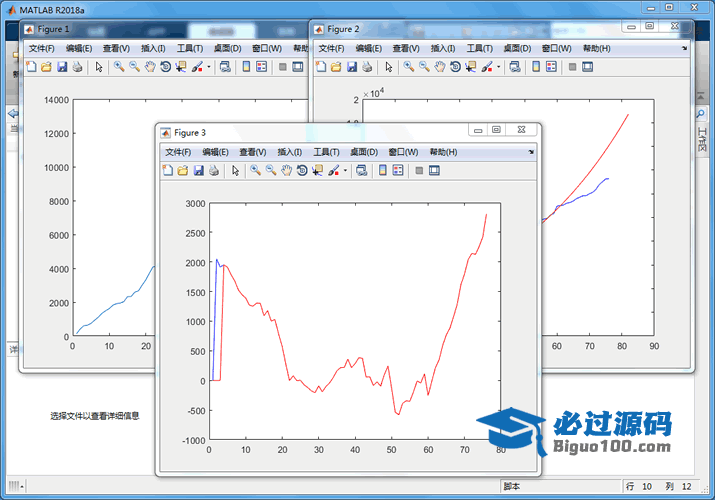
Task: Click the 脚本 status bar field
Action: point(561,486)
